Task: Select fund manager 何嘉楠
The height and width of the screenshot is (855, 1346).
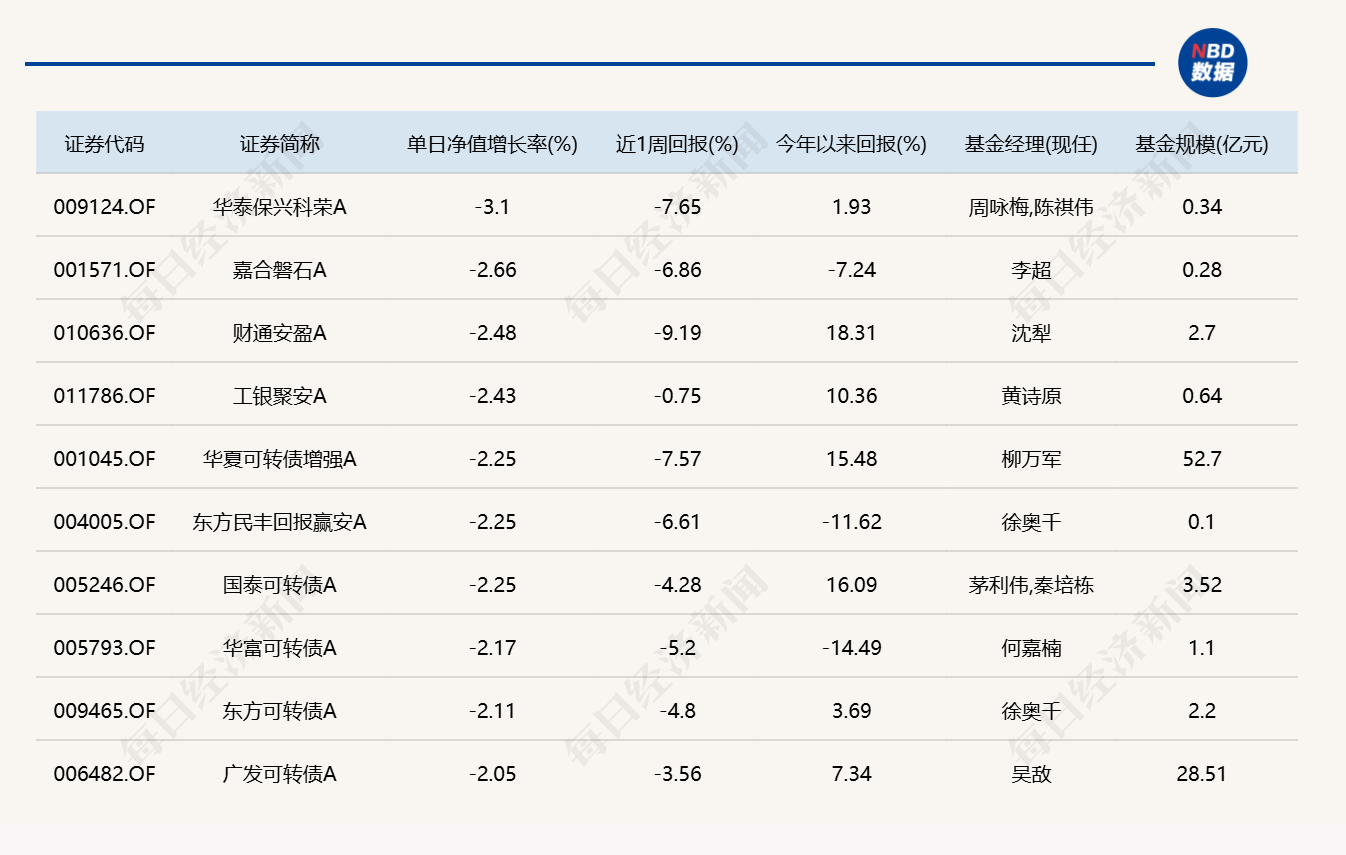Action: click(1031, 648)
